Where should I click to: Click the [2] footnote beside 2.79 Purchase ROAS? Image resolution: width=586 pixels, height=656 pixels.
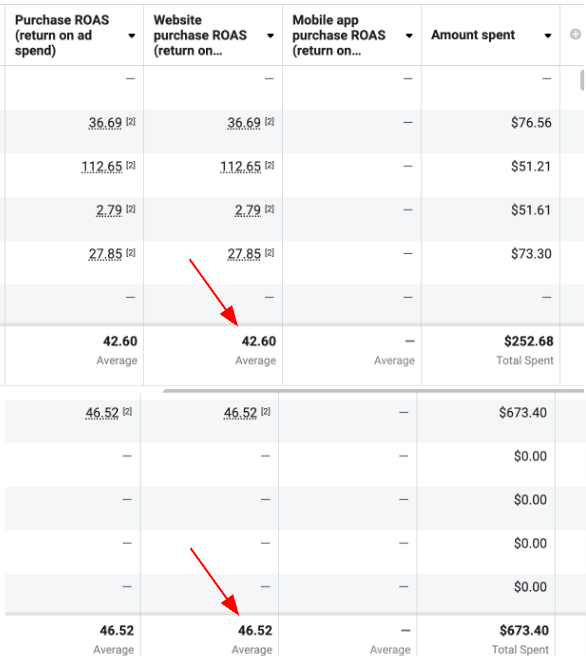point(131,208)
